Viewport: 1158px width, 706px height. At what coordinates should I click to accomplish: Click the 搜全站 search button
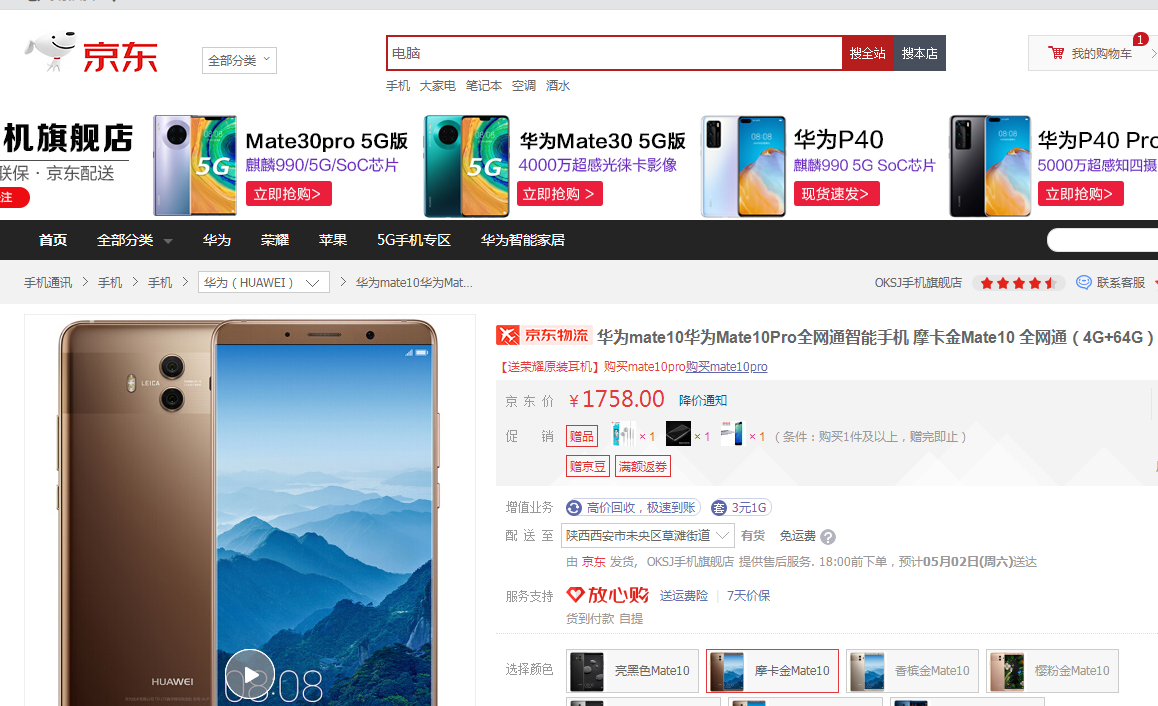click(x=868, y=53)
